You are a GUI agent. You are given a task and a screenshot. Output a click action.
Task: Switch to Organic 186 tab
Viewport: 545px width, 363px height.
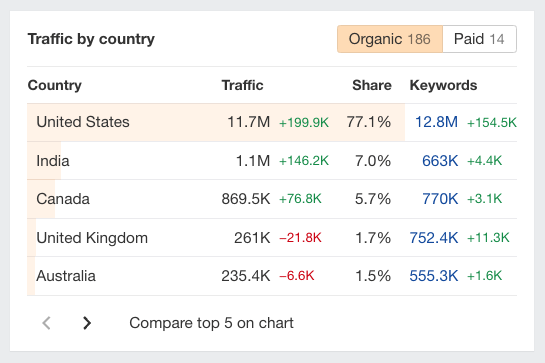[x=390, y=39]
